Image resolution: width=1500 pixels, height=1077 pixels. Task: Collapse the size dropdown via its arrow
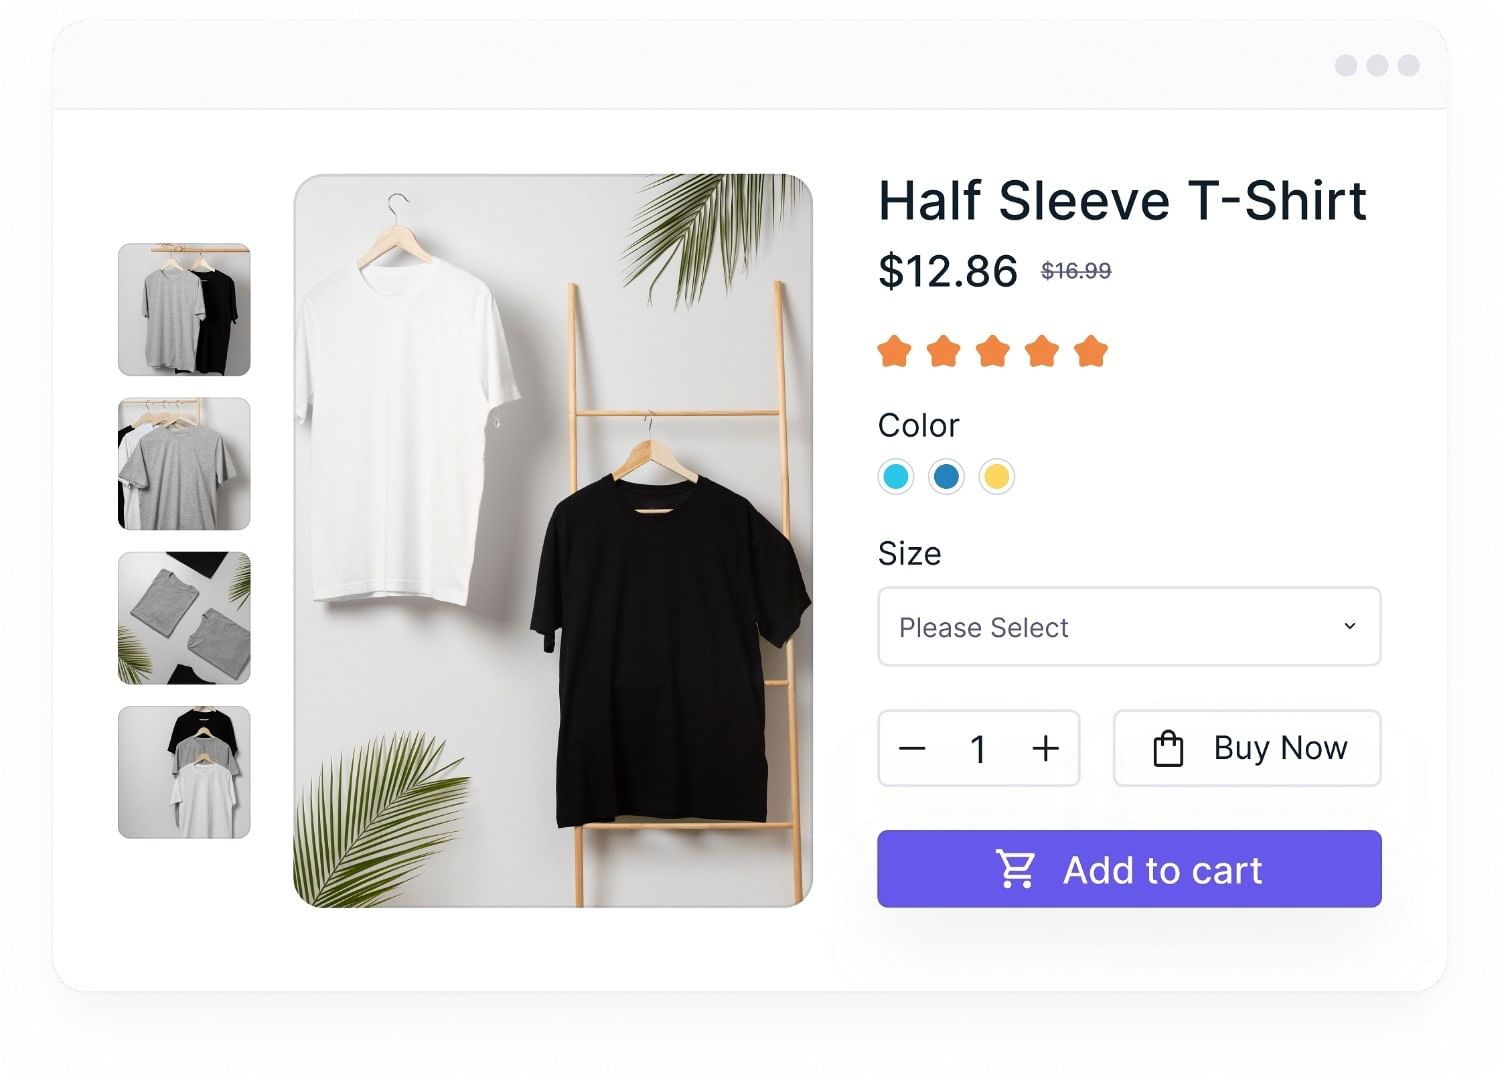(x=1351, y=626)
